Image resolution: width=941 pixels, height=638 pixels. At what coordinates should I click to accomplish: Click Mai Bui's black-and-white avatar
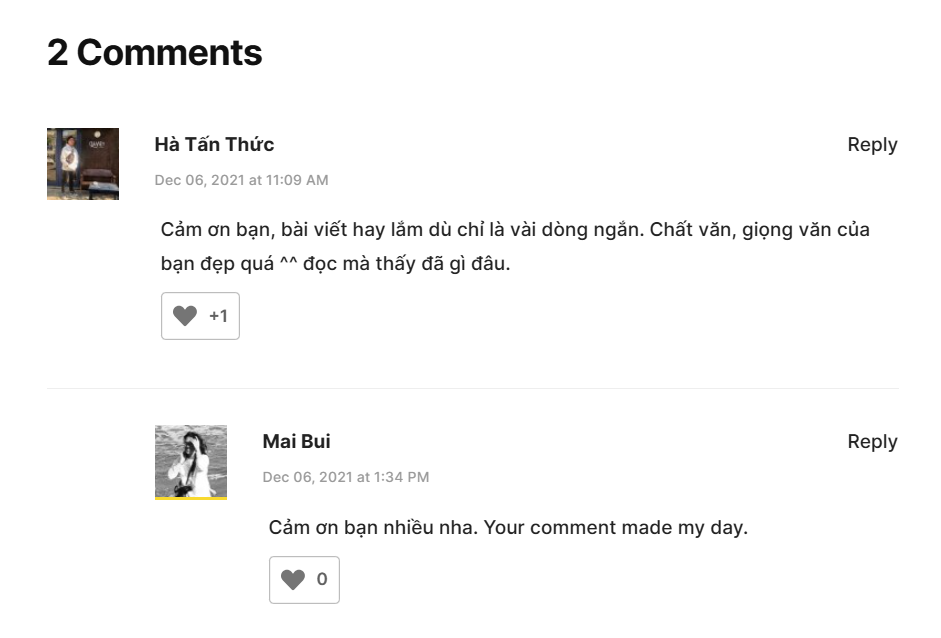pyautogui.click(x=191, y=460)
